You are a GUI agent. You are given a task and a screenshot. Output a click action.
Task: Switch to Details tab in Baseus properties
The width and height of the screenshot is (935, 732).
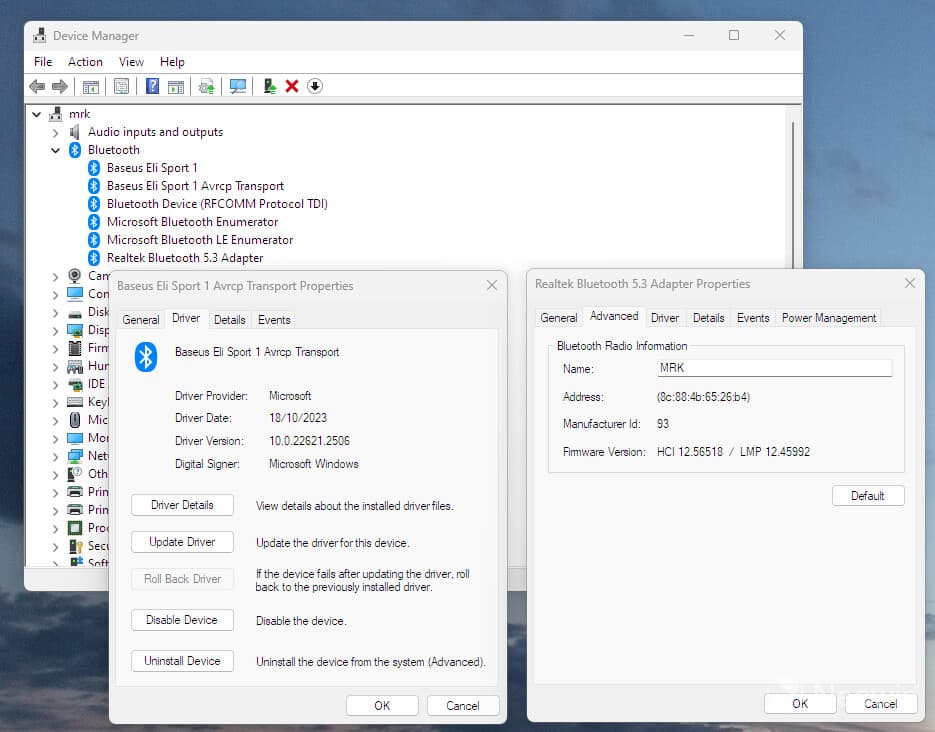tap(229, 320)
